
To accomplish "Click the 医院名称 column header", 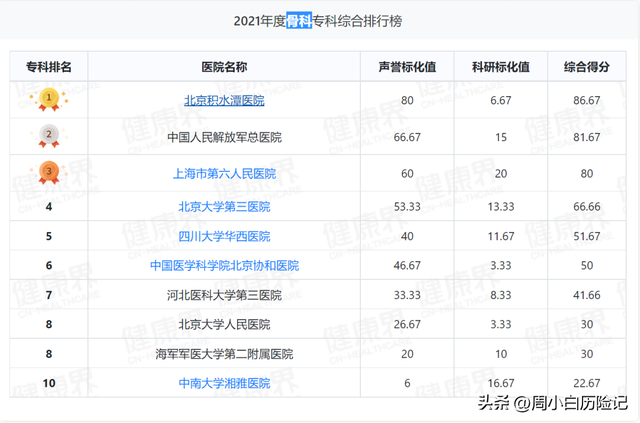I will click(x=224, y=67).
